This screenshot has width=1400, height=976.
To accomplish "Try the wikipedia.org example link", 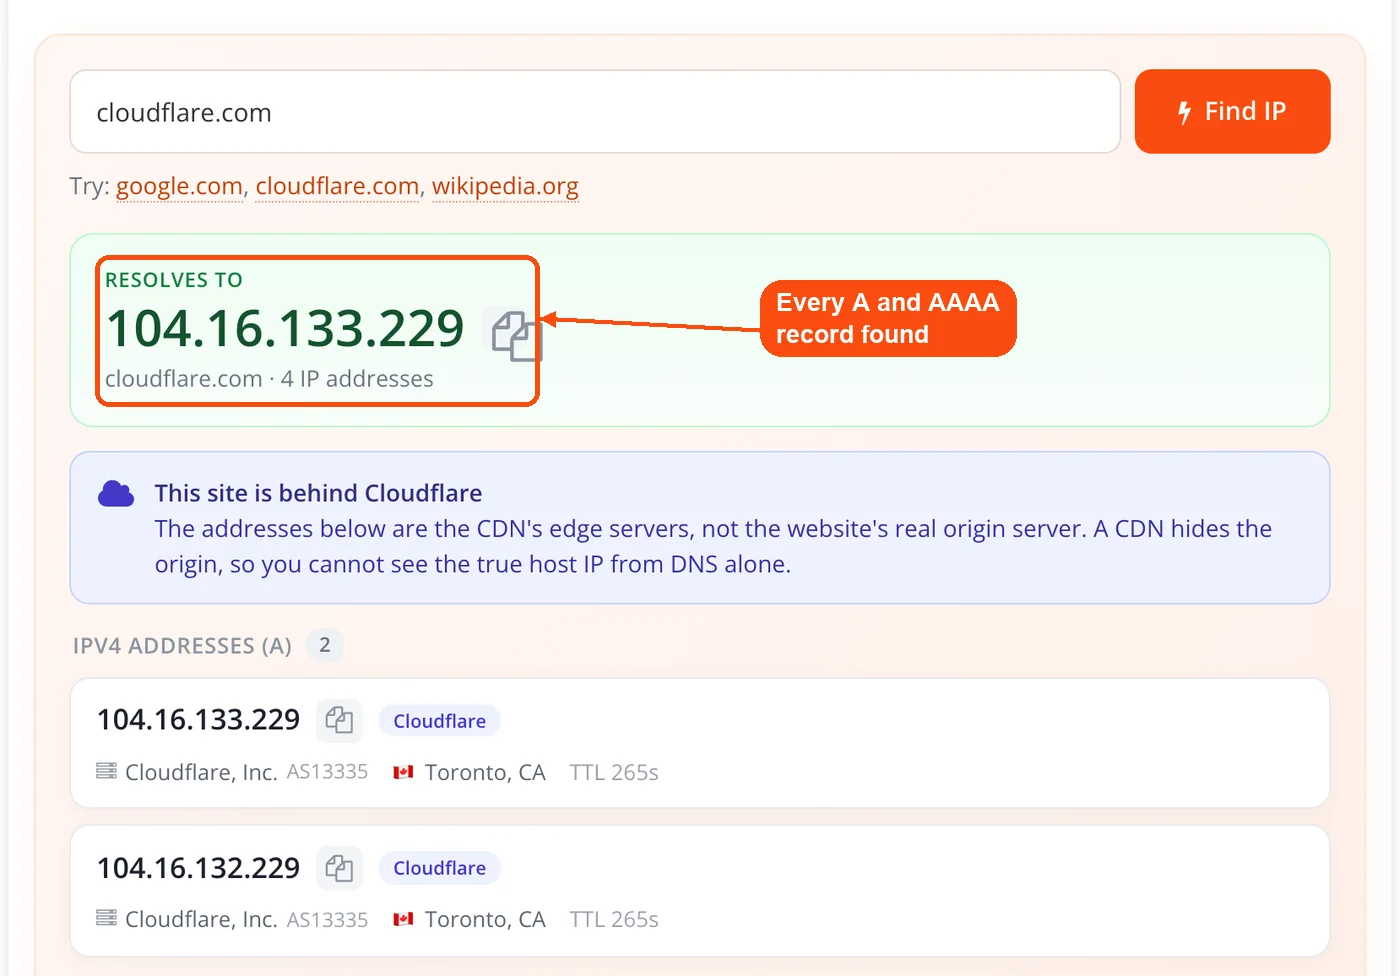I will tap(505, 186).
